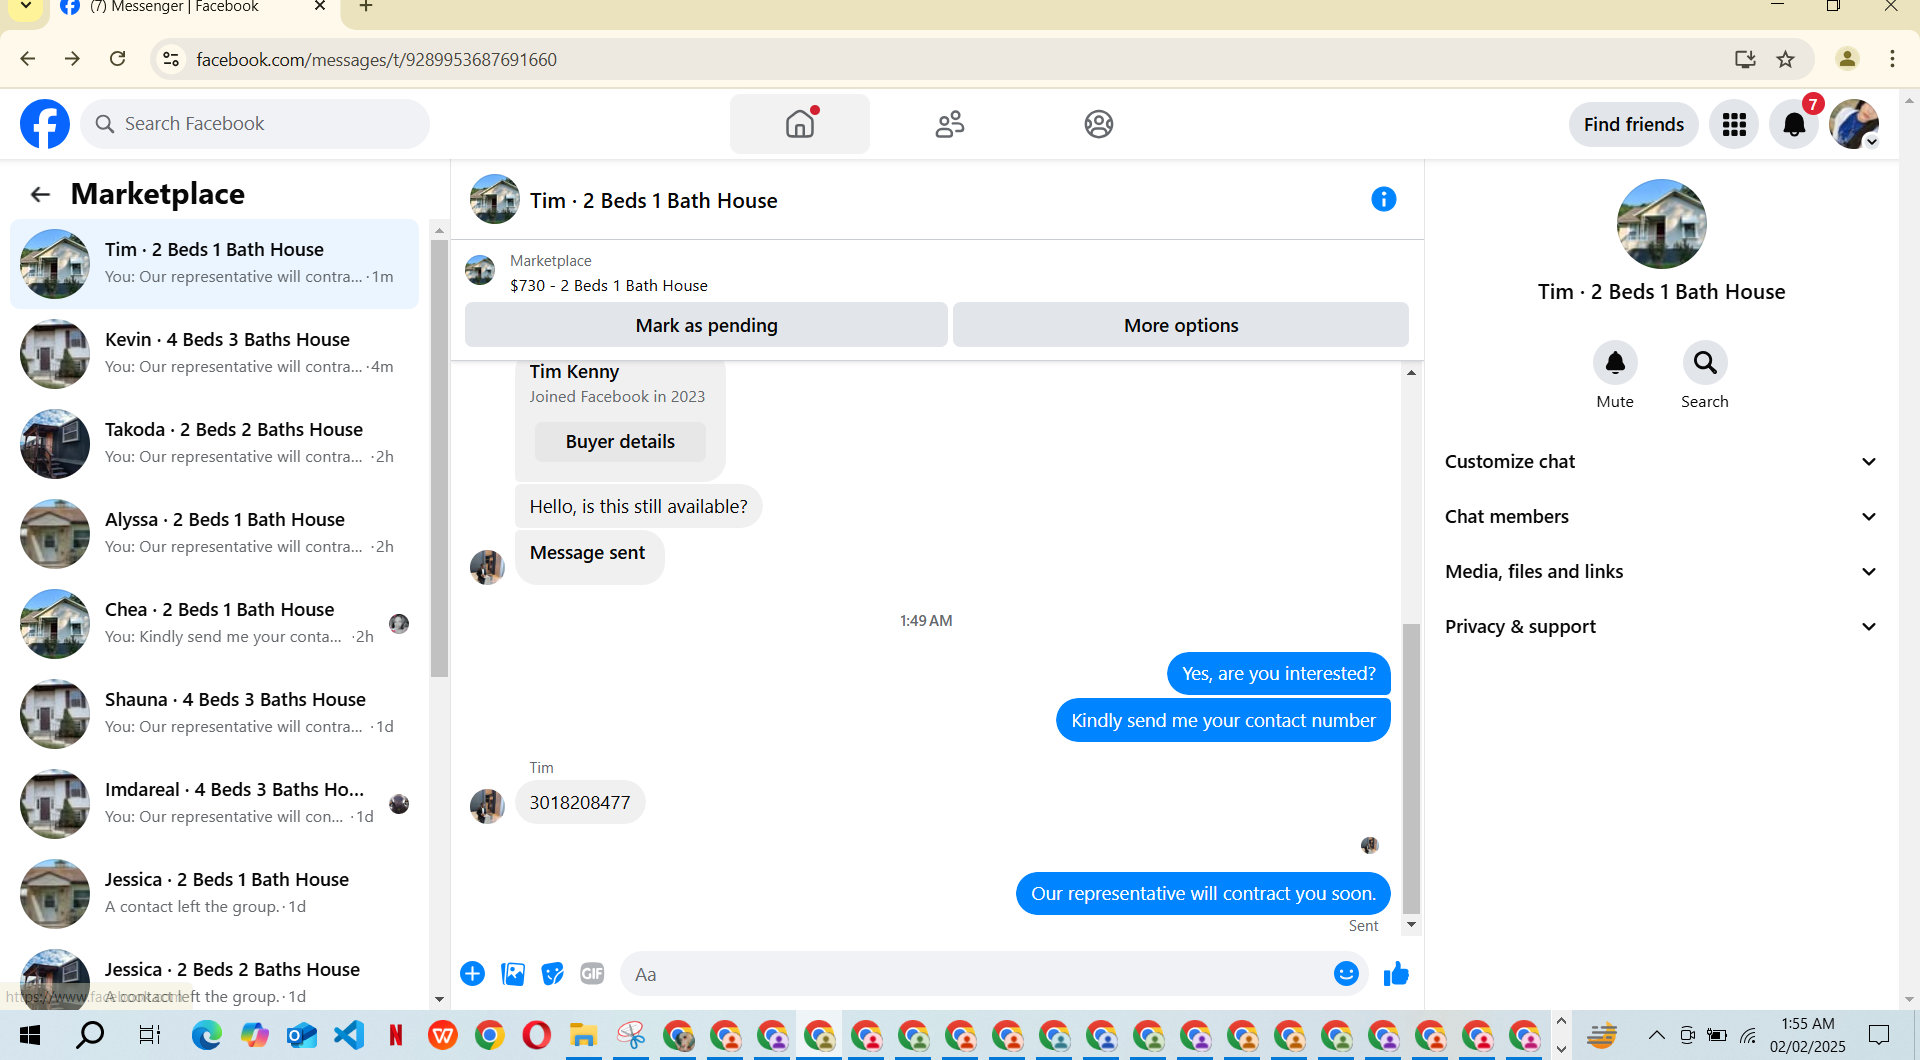Mute this conversation with bell icon
Screen dimensions: 1920x1060
coord(1615,363)
